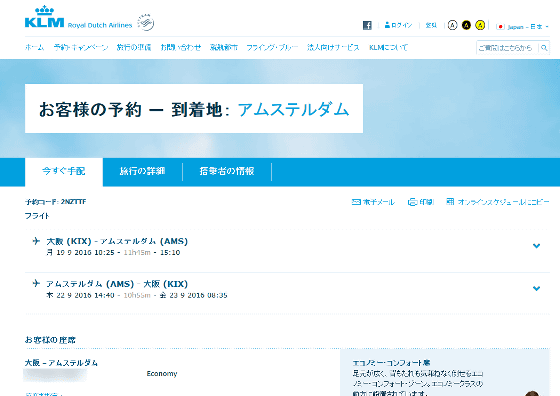This screenshot has height=396, width=560.
Task: Click the 大阪 - アムステルダム seat section label
Action: pos(61,363)
